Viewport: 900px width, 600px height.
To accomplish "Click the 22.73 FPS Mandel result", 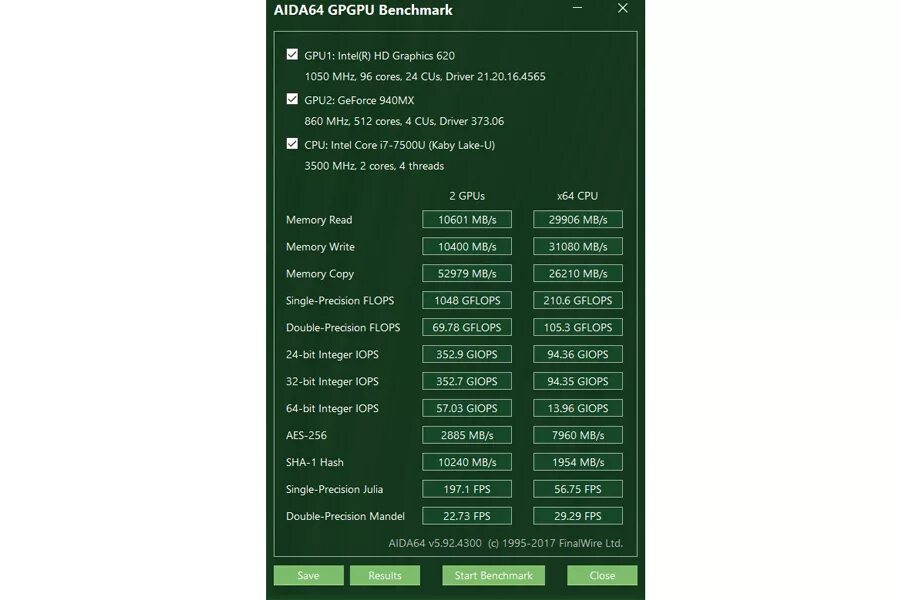I will click(467, 516).
